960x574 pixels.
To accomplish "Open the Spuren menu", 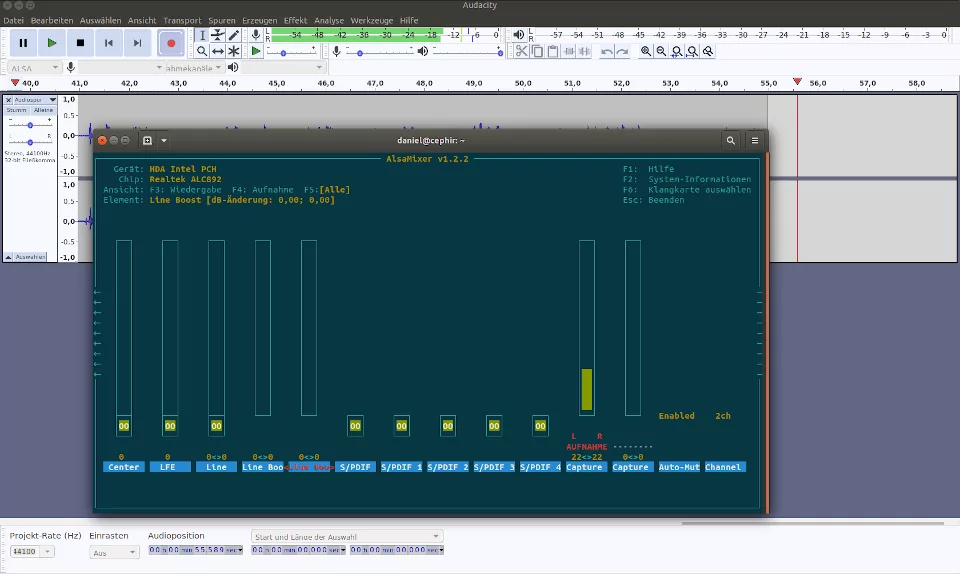I will pos(221,20).
